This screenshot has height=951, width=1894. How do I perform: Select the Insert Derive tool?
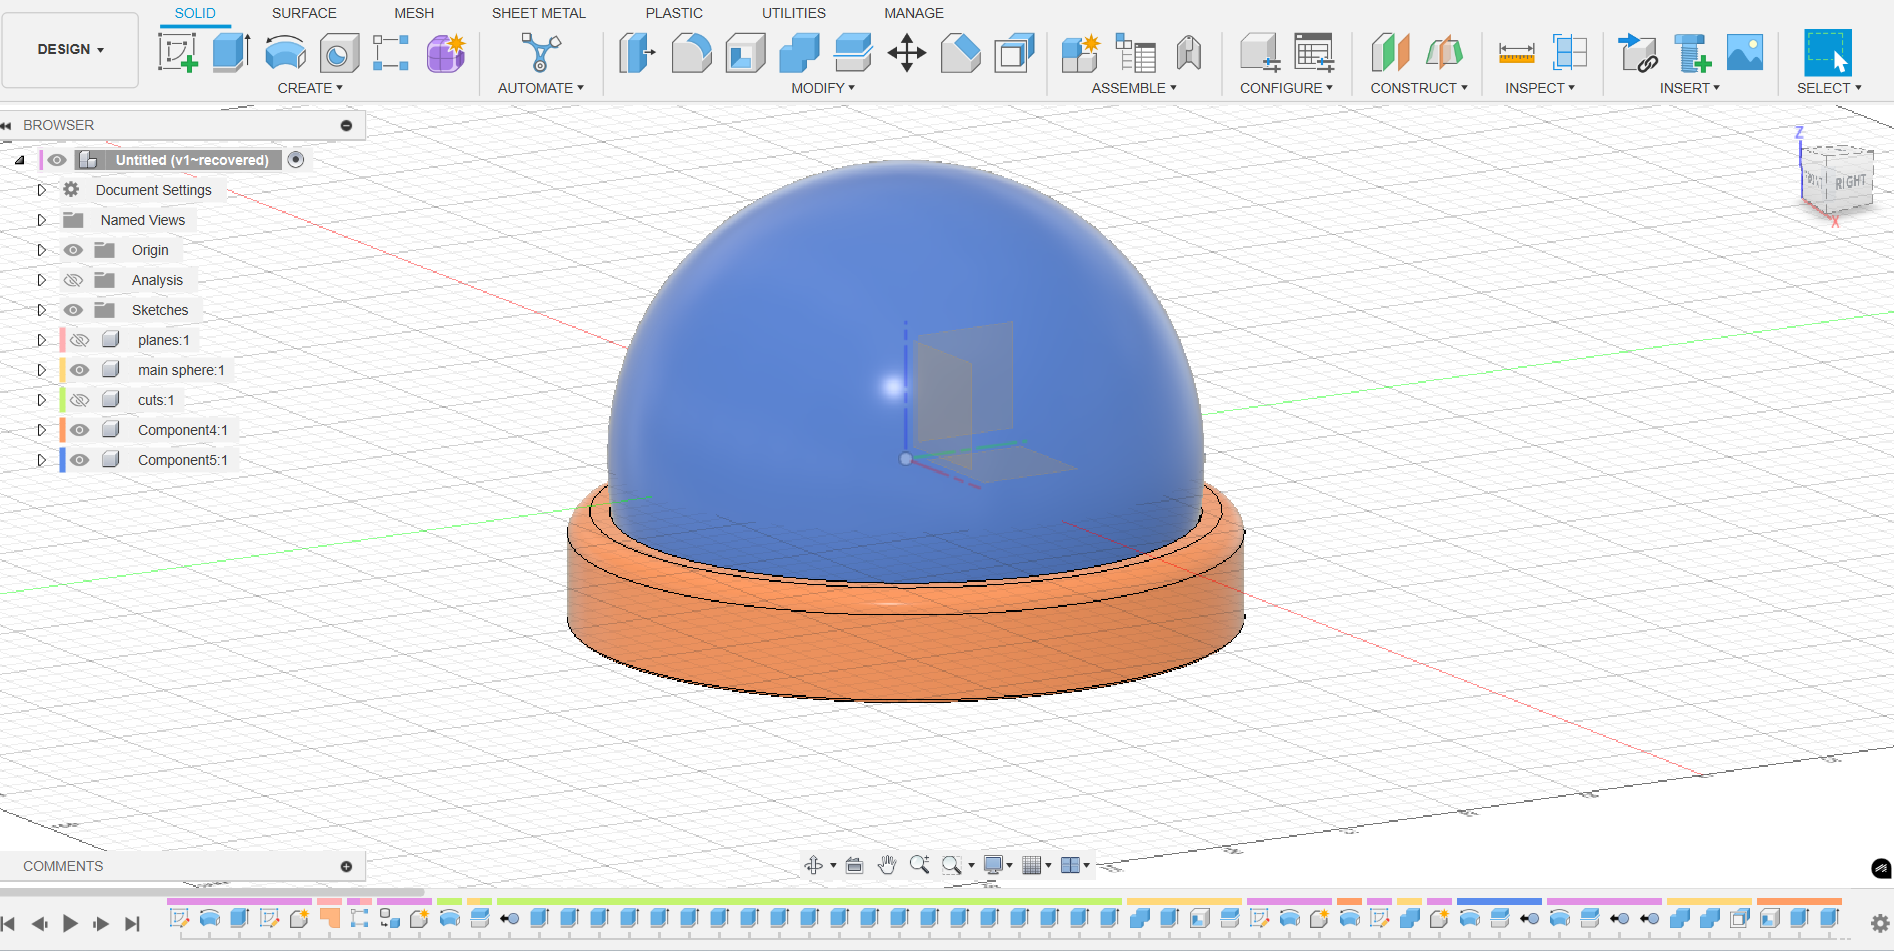(x=1638, y=52)
